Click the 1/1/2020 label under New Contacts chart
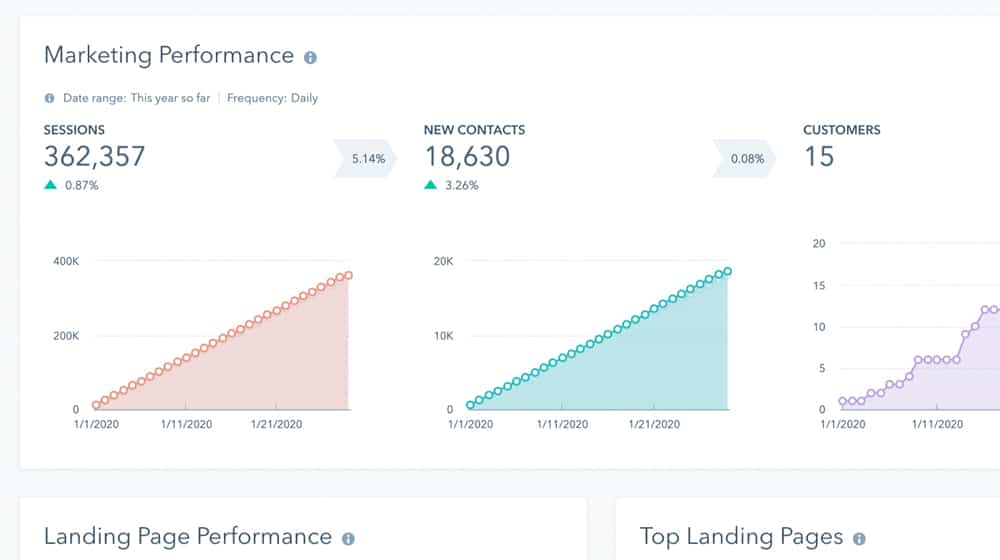Image resolution: width=1000 pixels, height=560 pixels. pos(470,424)
